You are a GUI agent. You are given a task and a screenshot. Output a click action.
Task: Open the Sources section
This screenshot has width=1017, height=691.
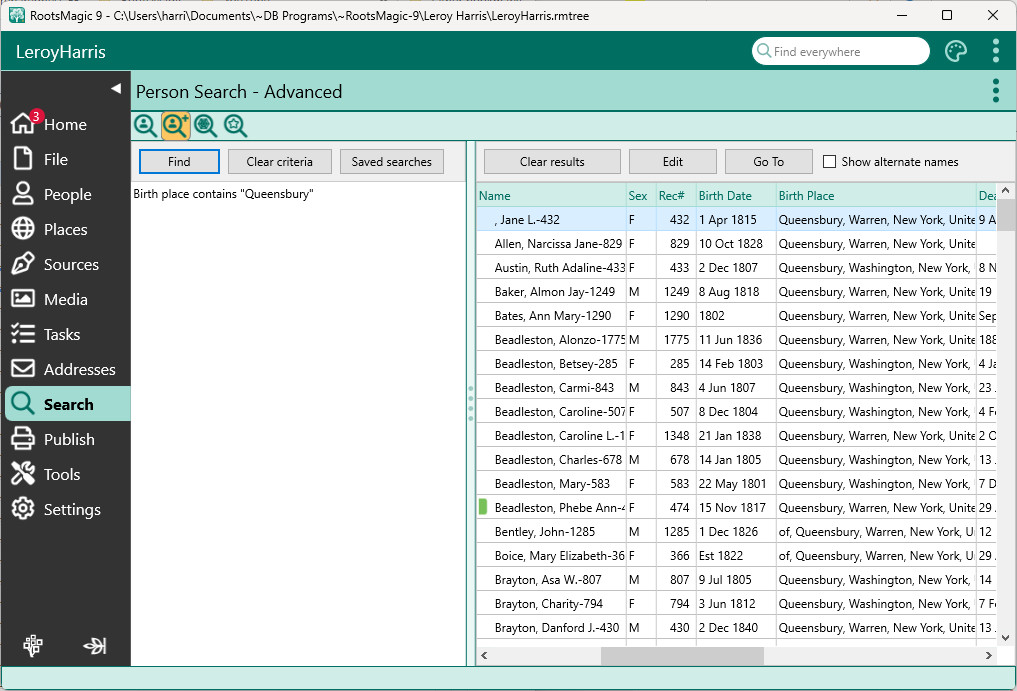coord(70,265)
